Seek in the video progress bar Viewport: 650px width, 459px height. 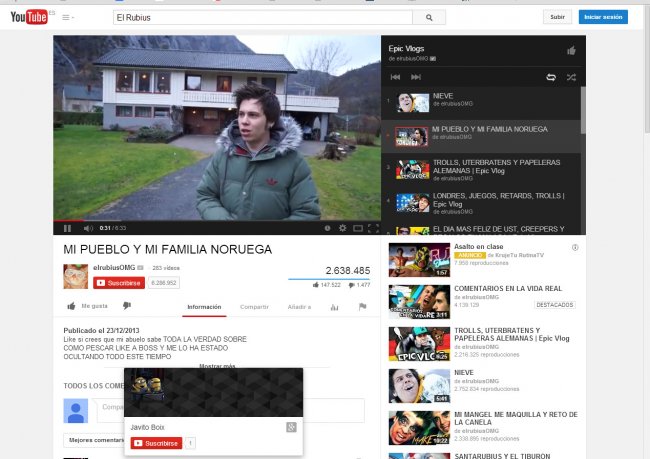click(217, 221)
